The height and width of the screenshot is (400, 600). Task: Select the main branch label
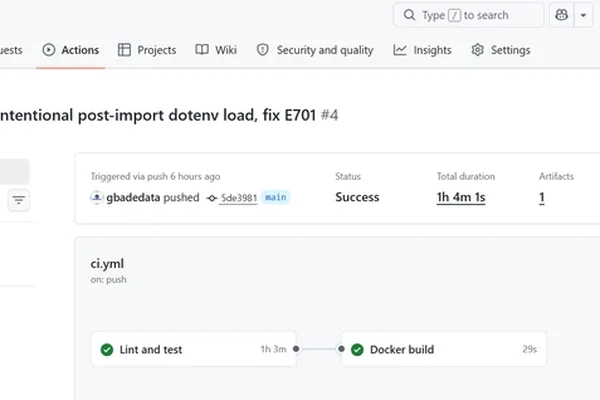coord(276,197)
